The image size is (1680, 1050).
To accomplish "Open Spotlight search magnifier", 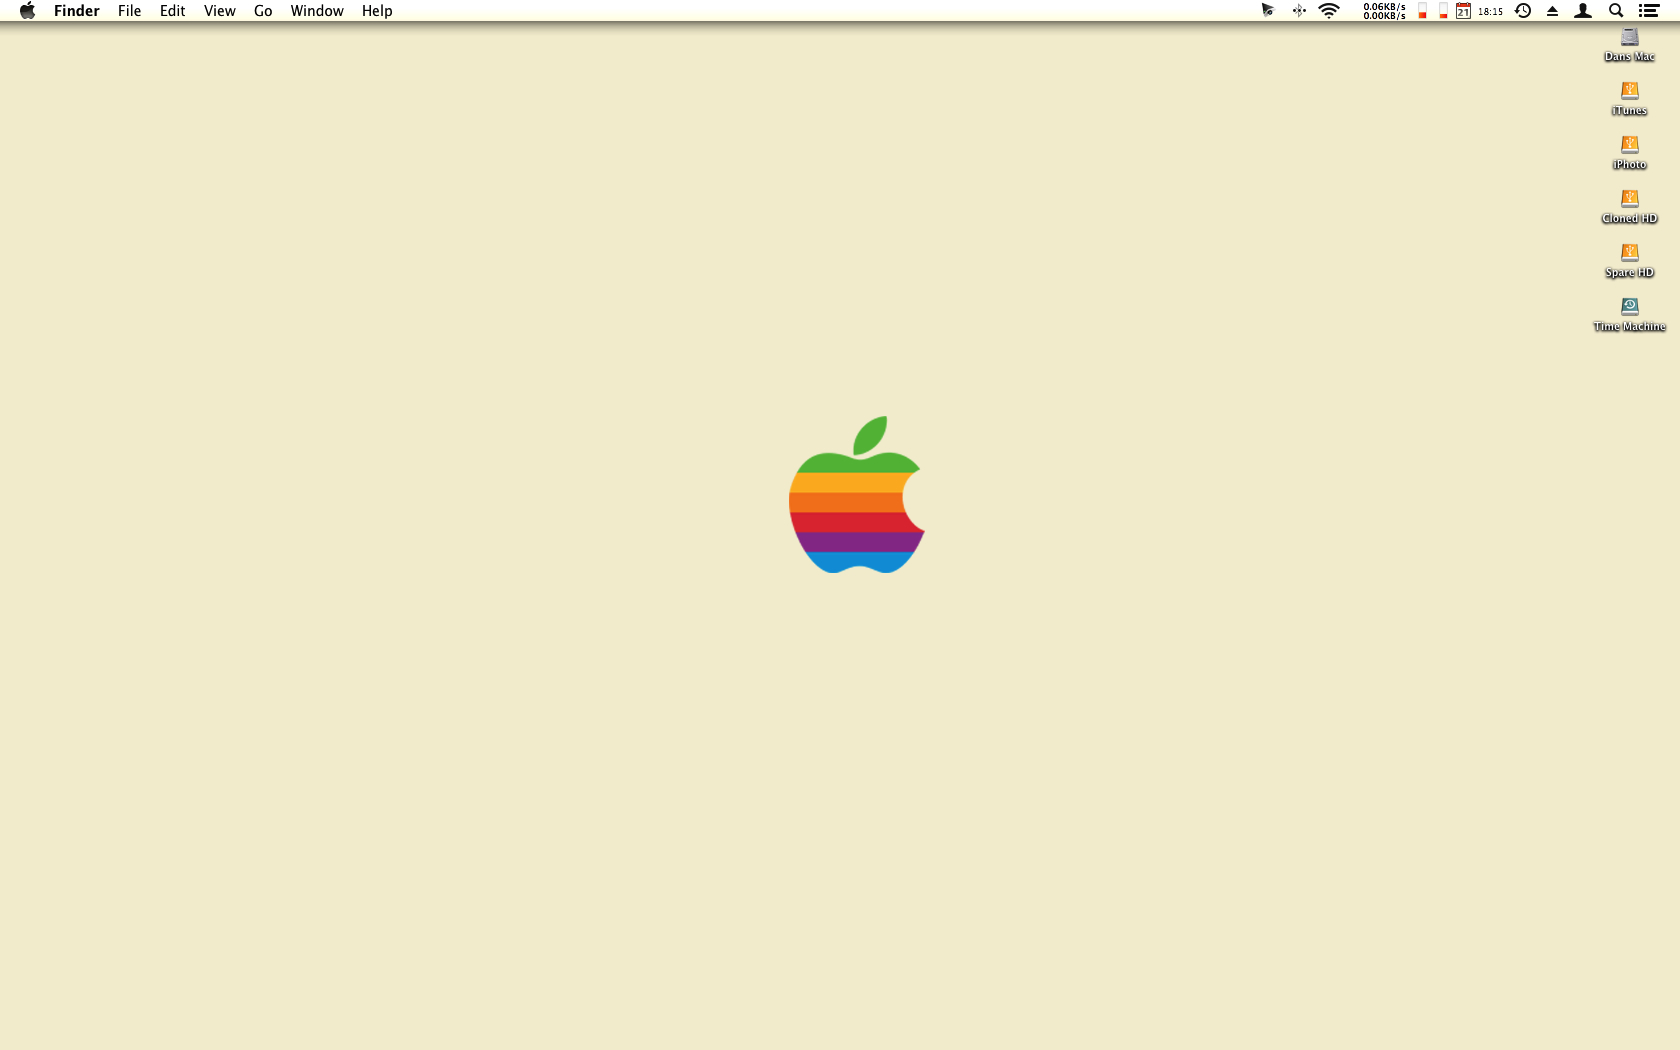I will pyautogui.click(x=1616, y=11).
